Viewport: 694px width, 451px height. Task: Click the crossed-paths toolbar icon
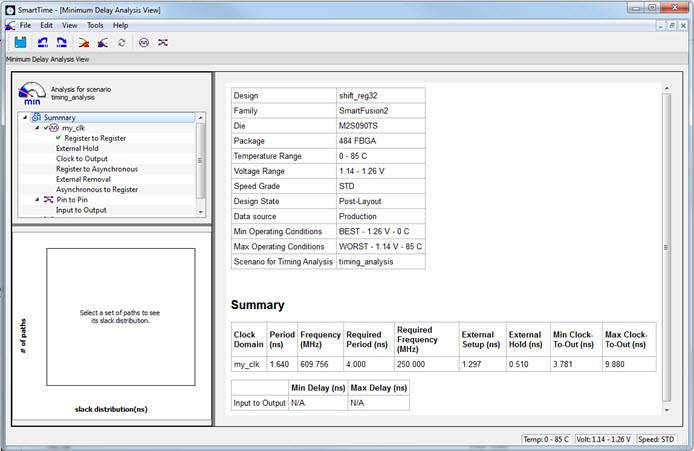point(163,42)
